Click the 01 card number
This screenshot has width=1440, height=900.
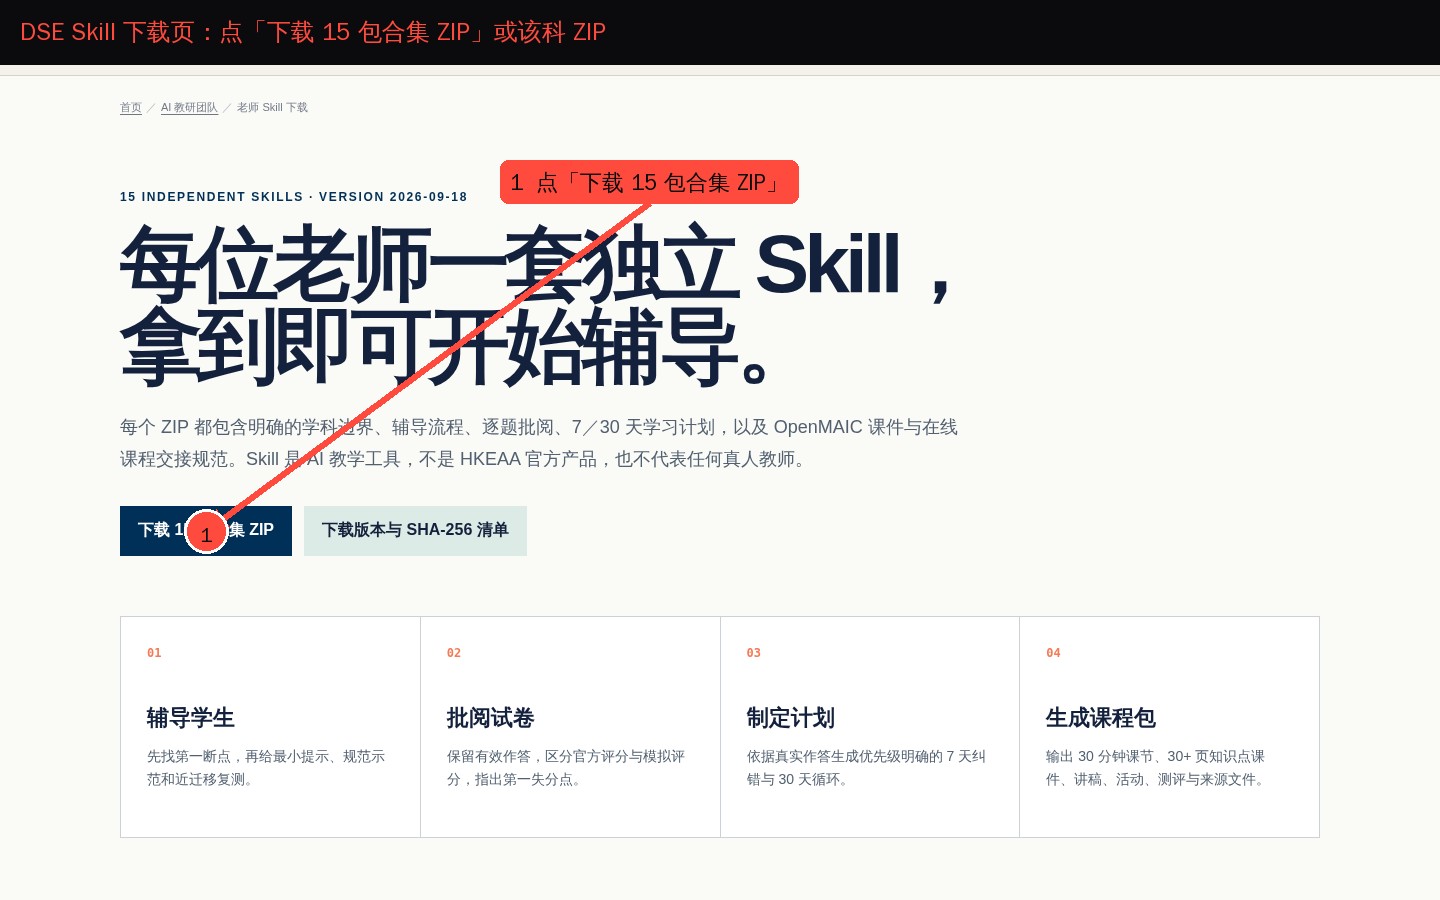coord(154,653)
